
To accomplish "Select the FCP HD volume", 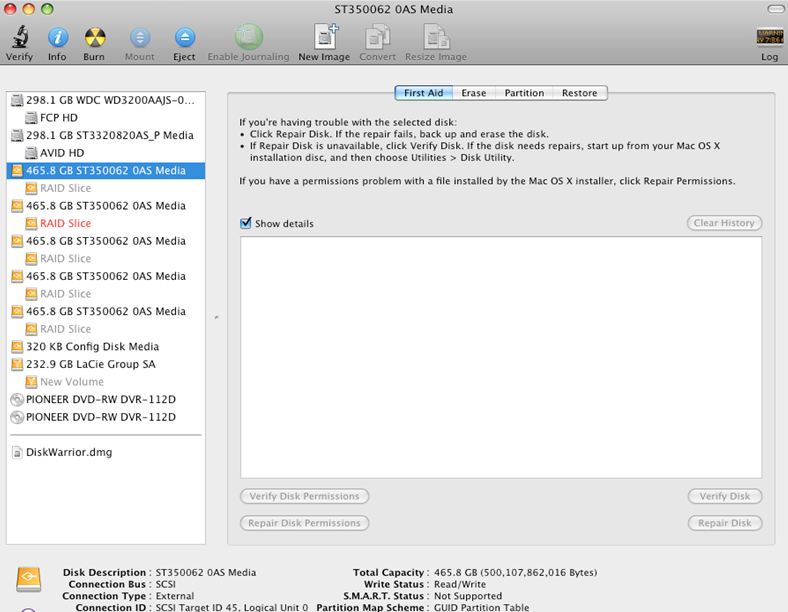I will pyautogui.click(x=106, y=118).
